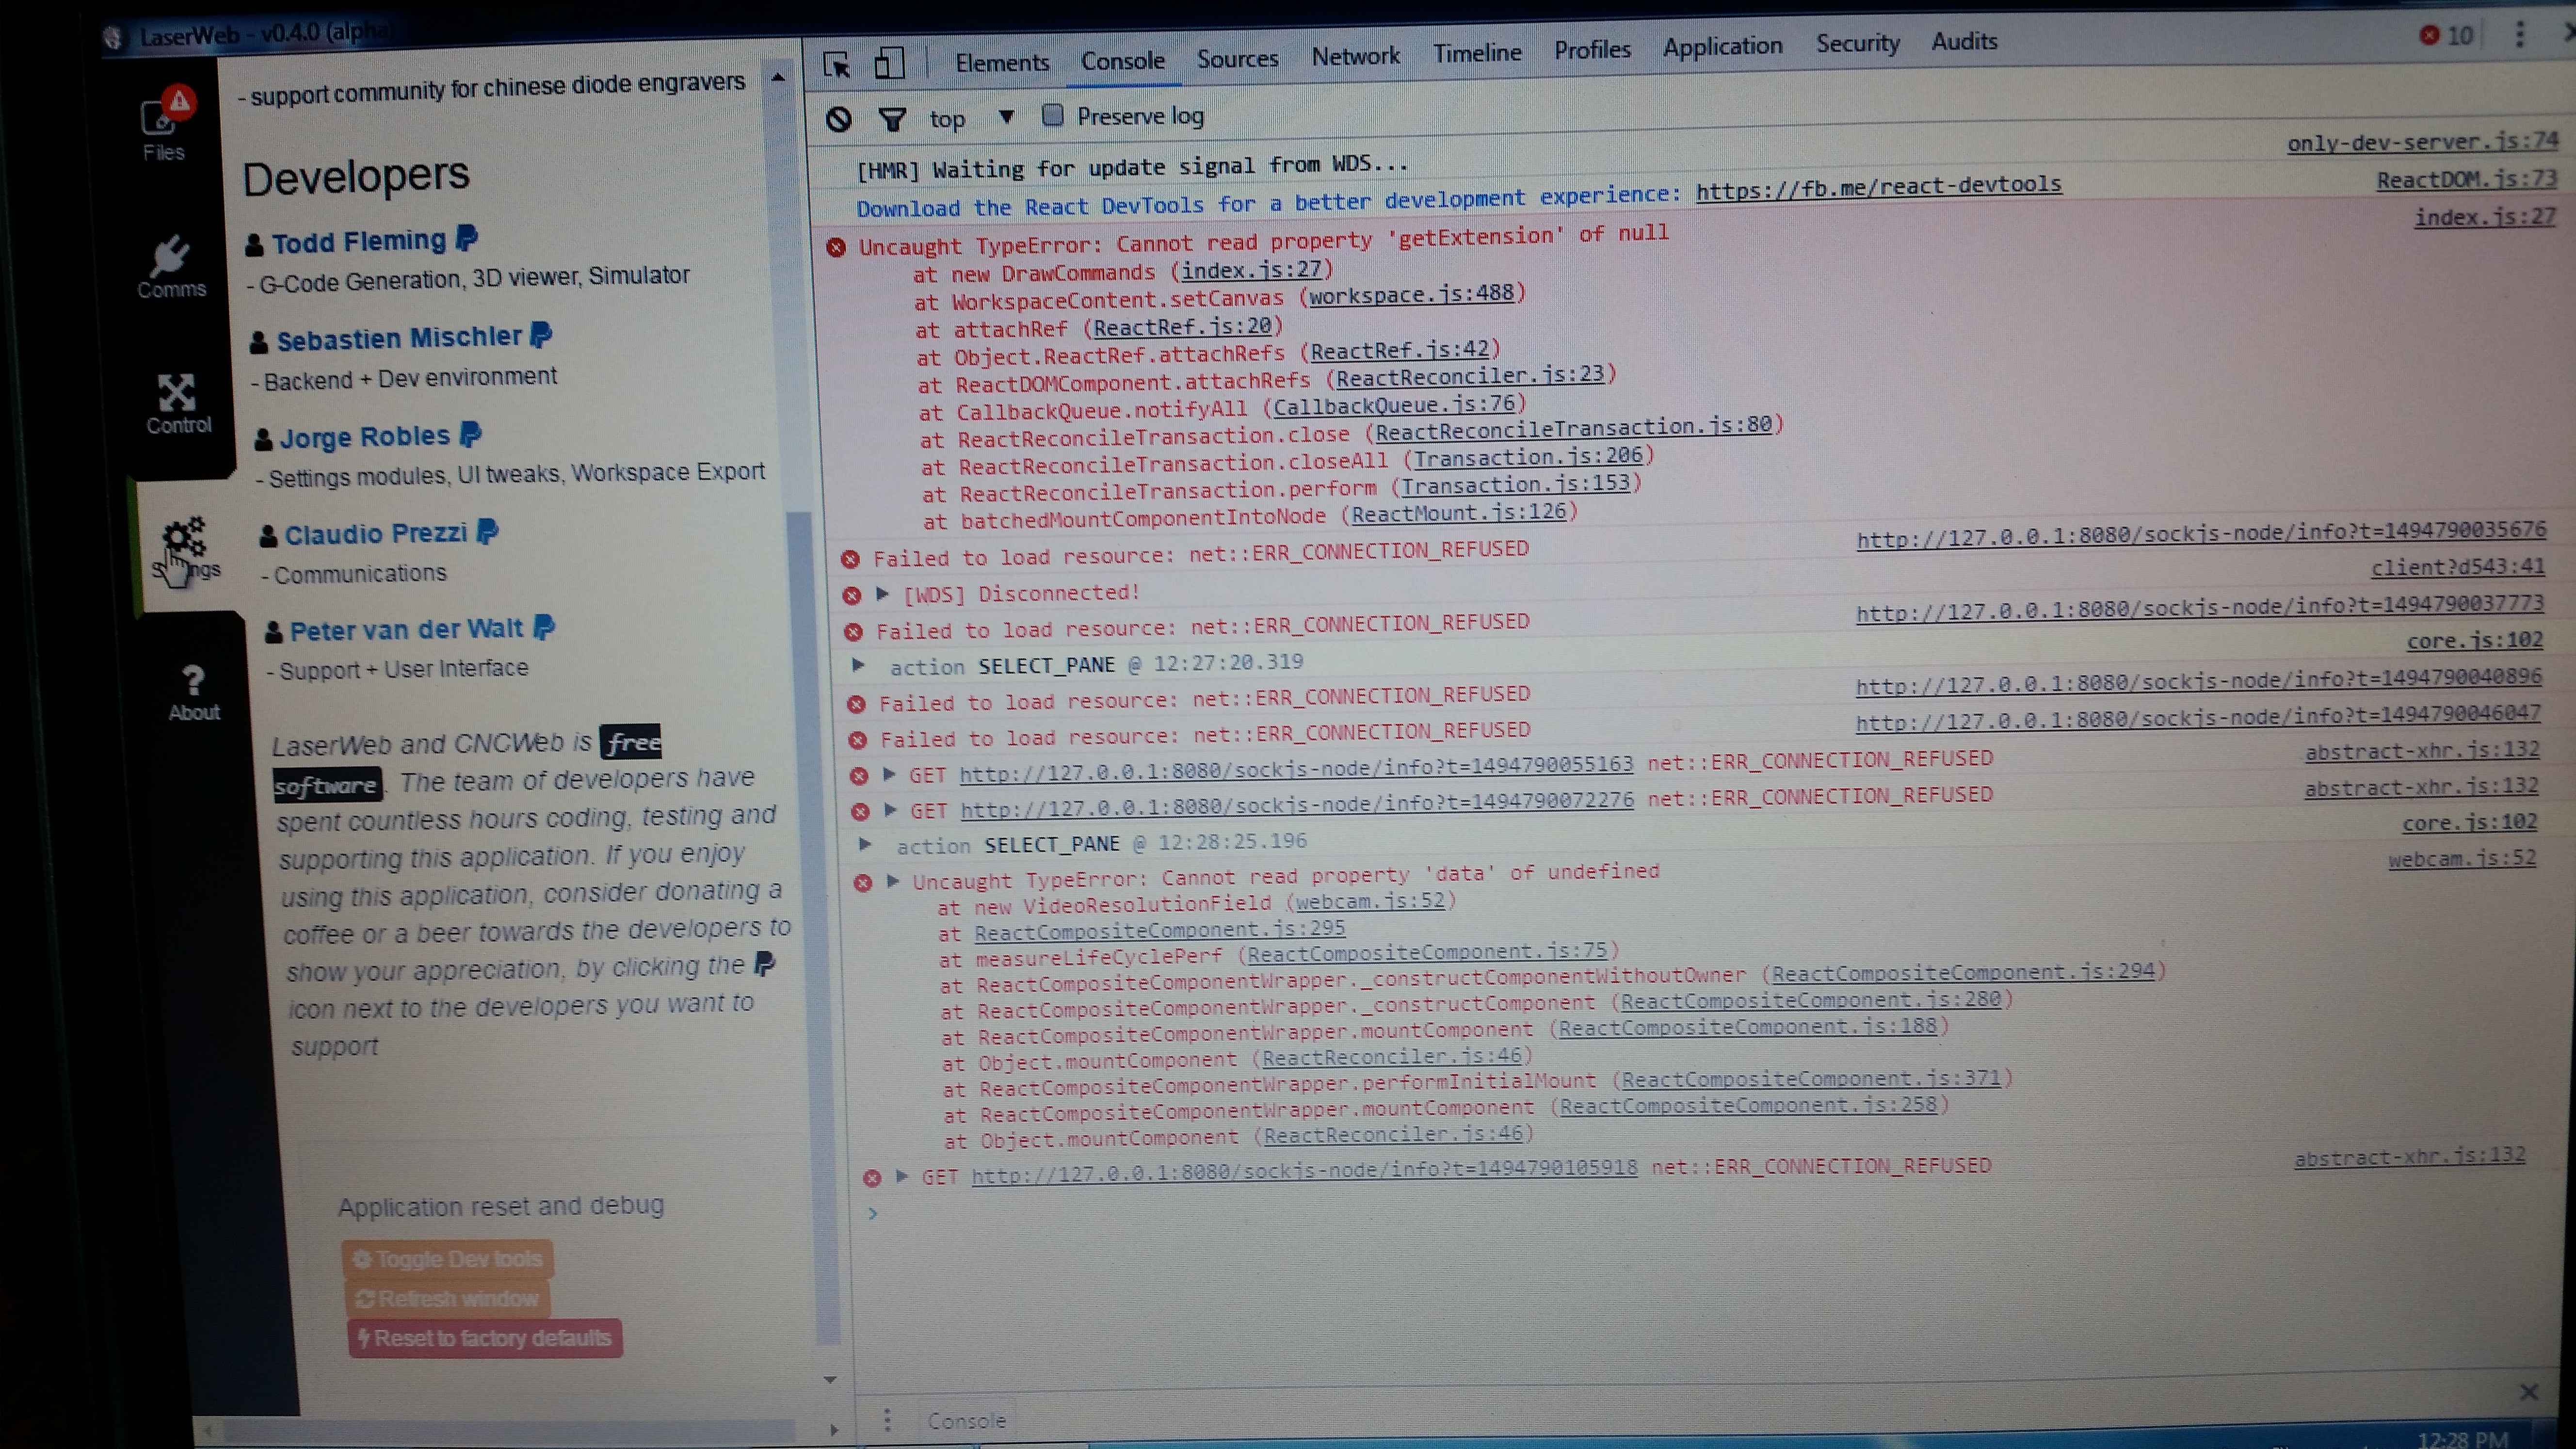Open the About question mark icon
2576x1449 pixels.
(x=193, y=680)
